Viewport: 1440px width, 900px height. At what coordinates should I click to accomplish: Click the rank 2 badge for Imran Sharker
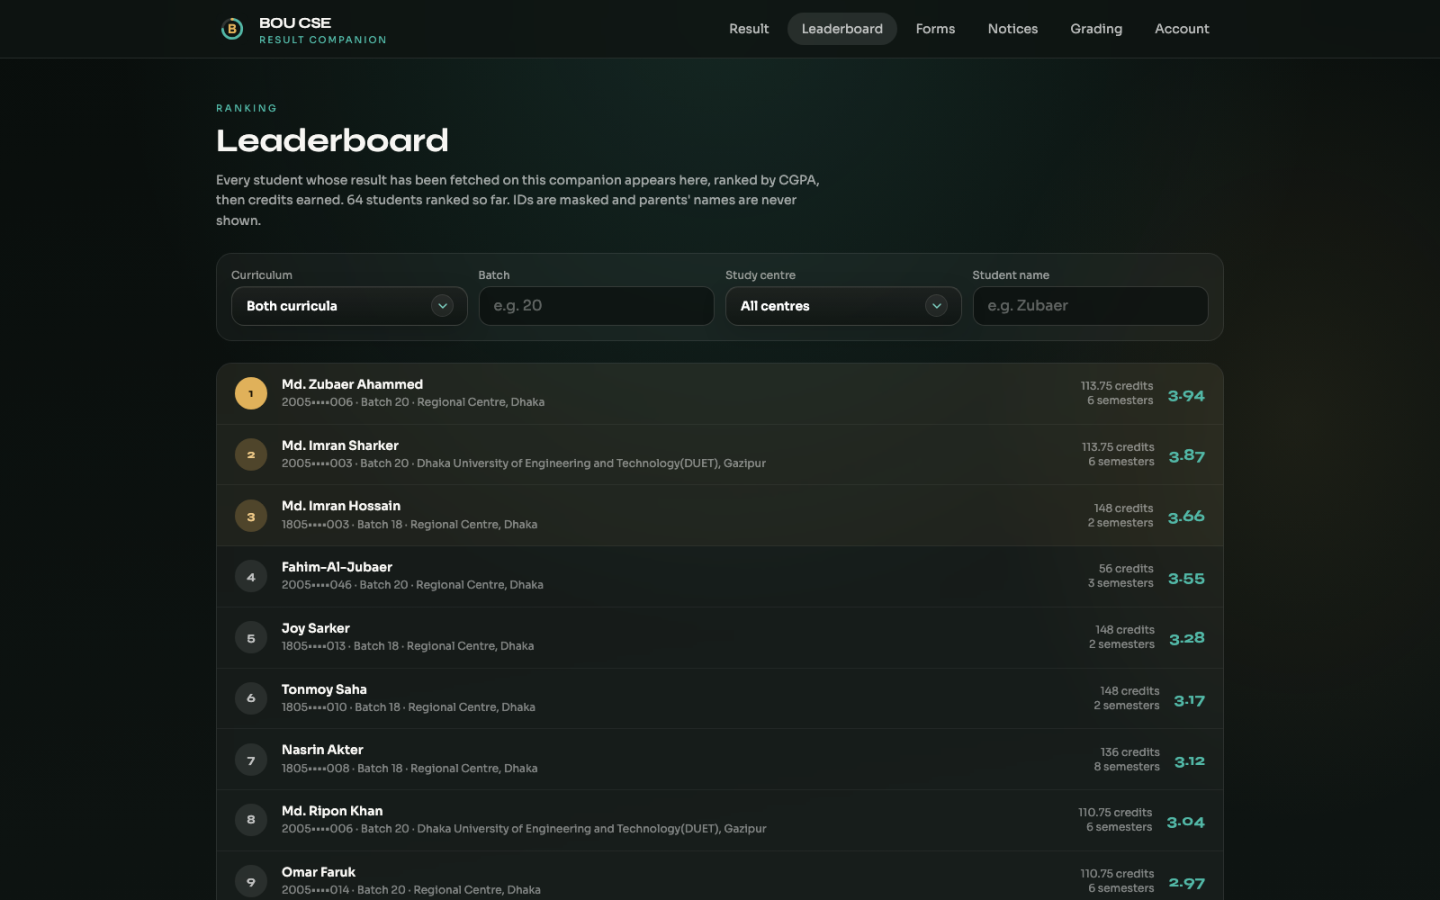251,455
